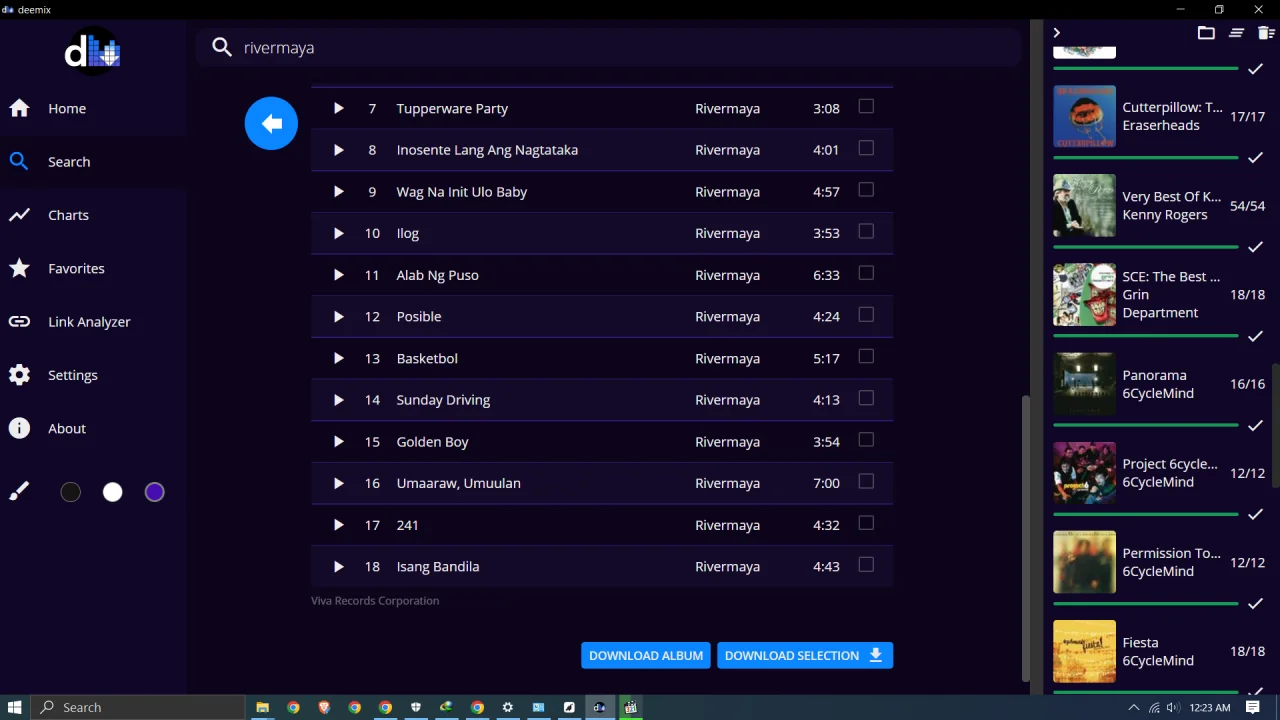Screen dimensions: 1280x720
Task: Tick the Isang Bandila checkbox
Action: pyautogui.click(x=866, y=565)
